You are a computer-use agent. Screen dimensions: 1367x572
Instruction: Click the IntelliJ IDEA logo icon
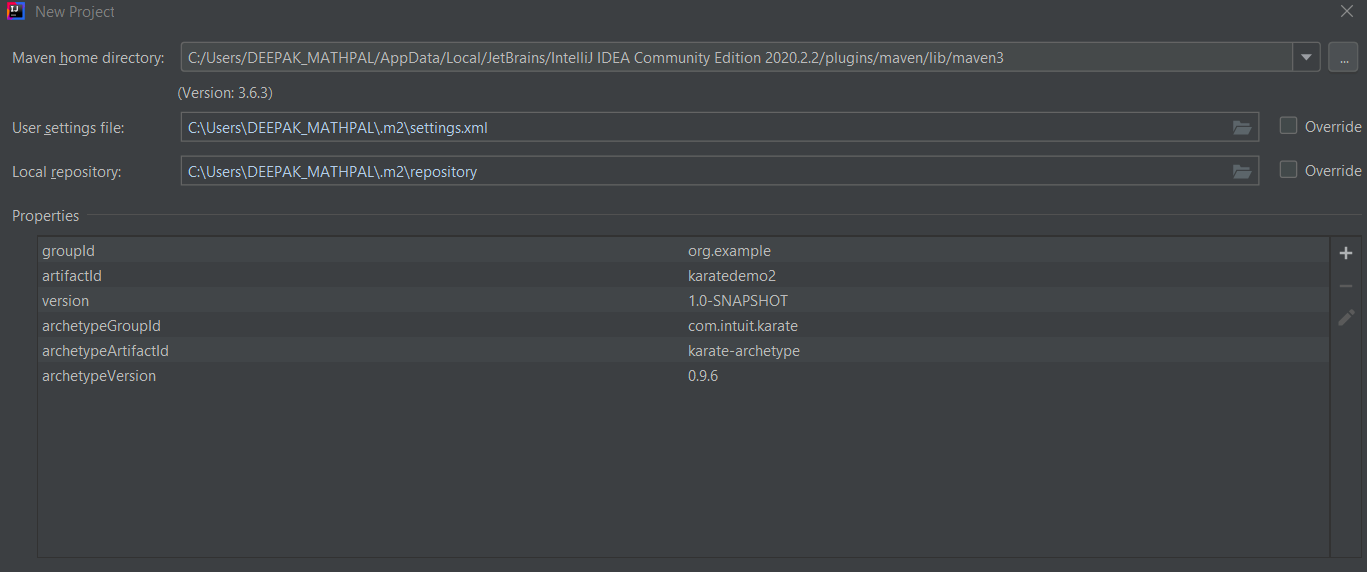[x=15, y=12]
